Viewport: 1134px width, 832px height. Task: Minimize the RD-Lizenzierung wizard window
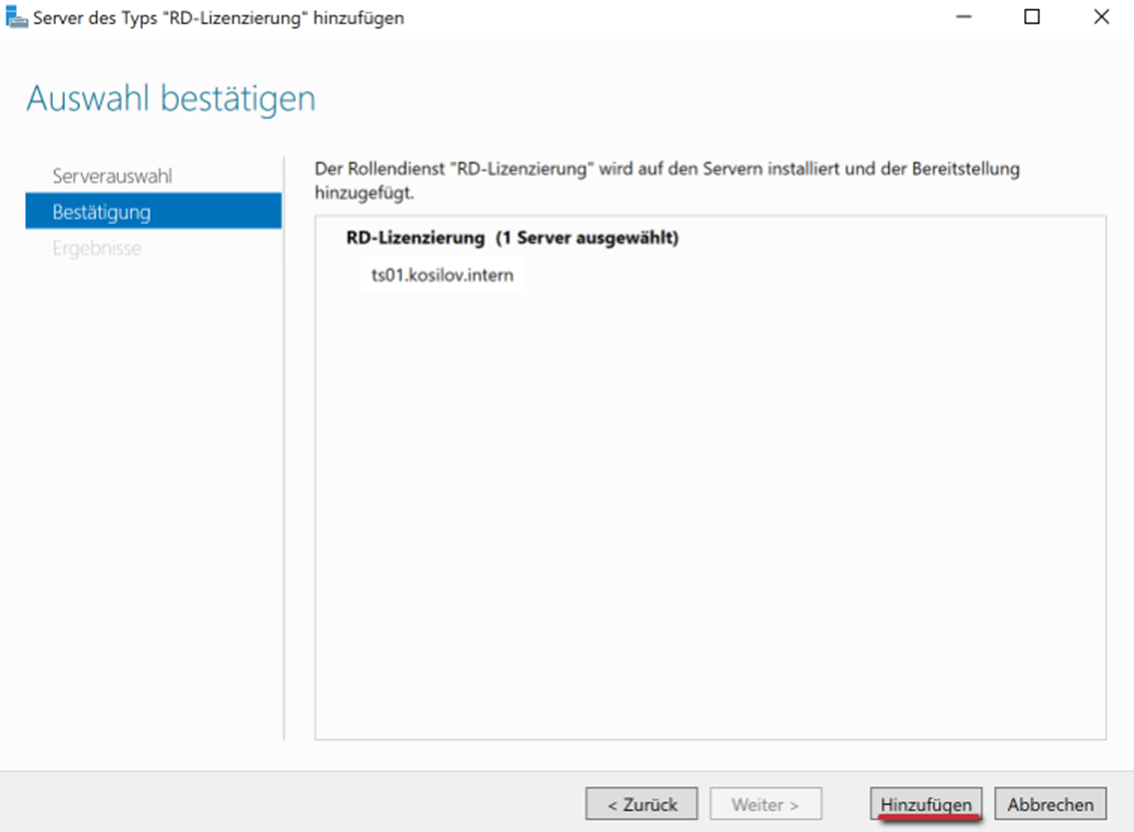[x=963, y=18]
